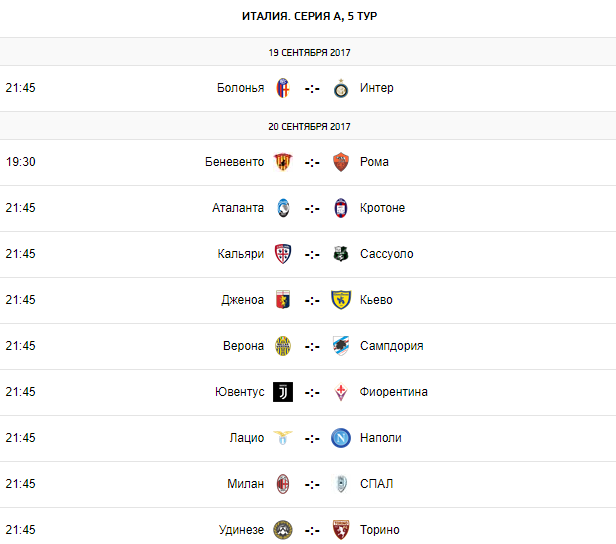Screen dimensions: 616x544
Task: Click the Milan club crest icon
Action: tap(283, 484)
